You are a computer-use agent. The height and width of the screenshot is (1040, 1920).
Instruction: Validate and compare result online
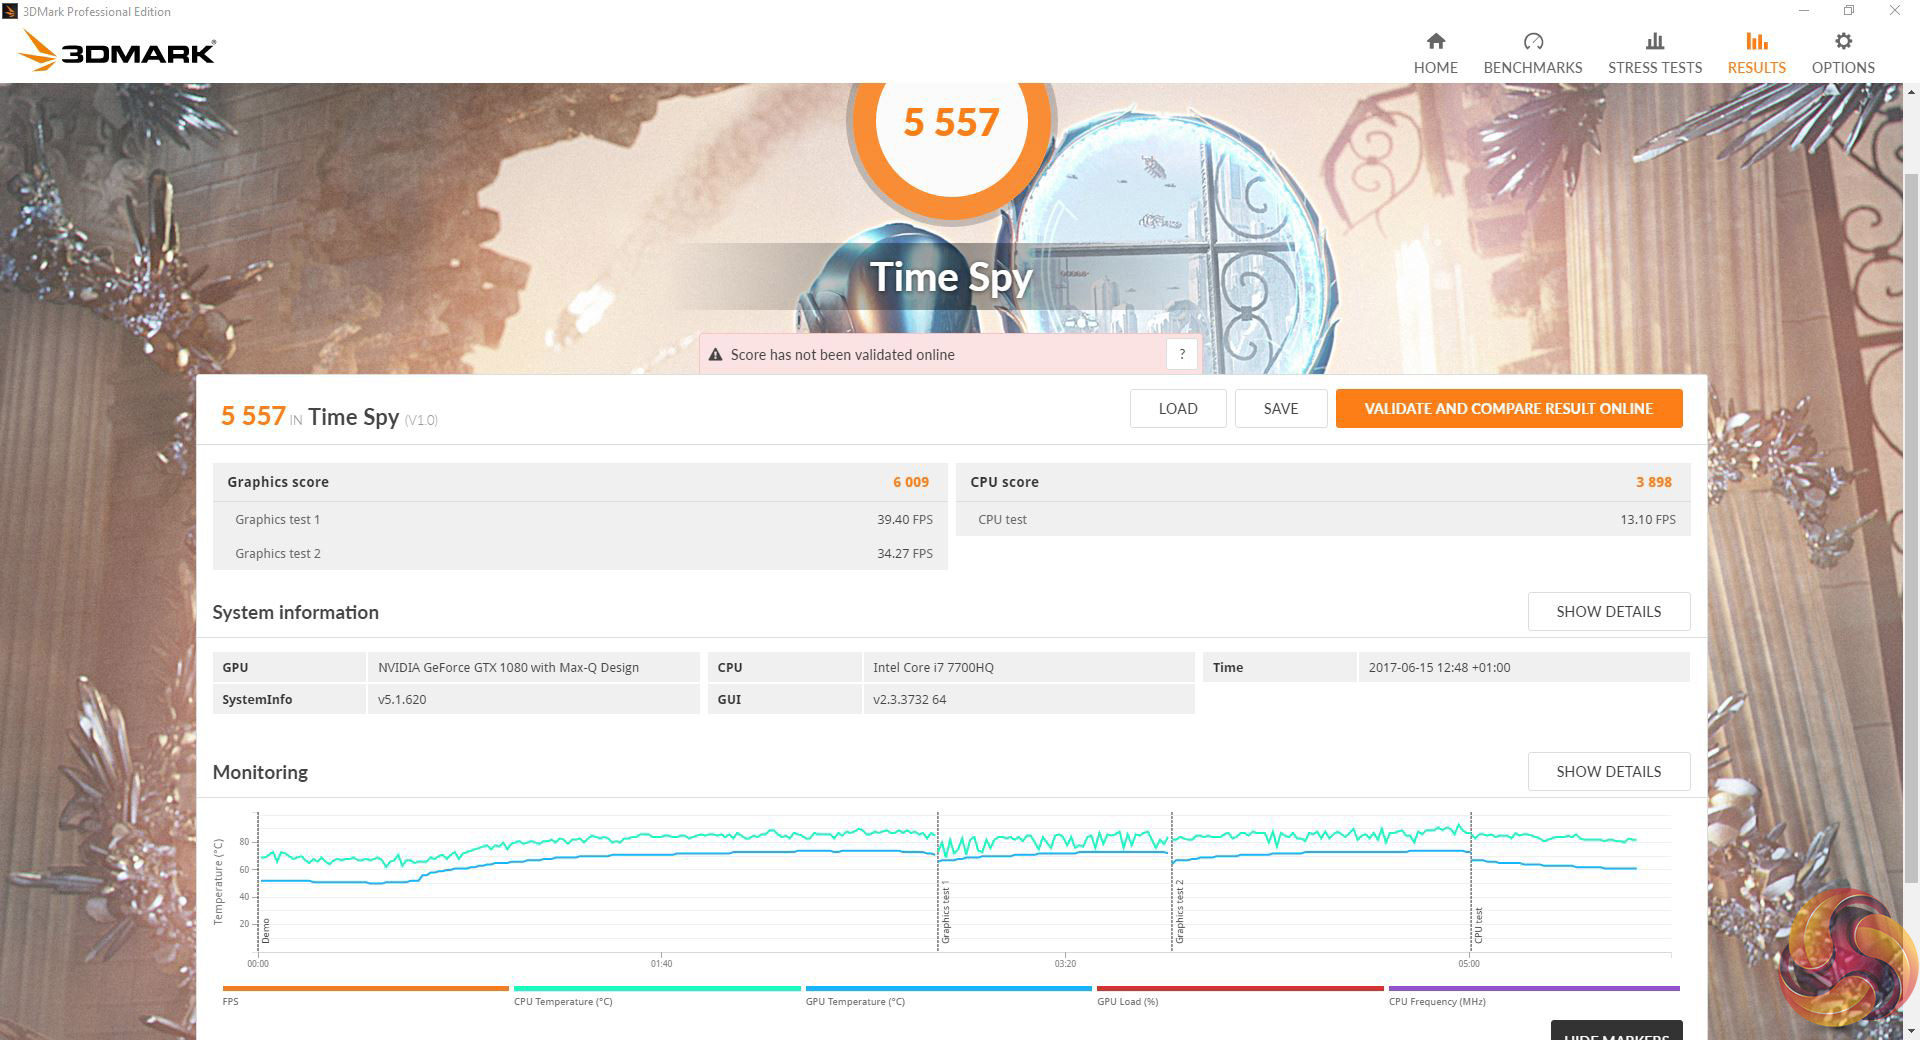click(1509, 408)
